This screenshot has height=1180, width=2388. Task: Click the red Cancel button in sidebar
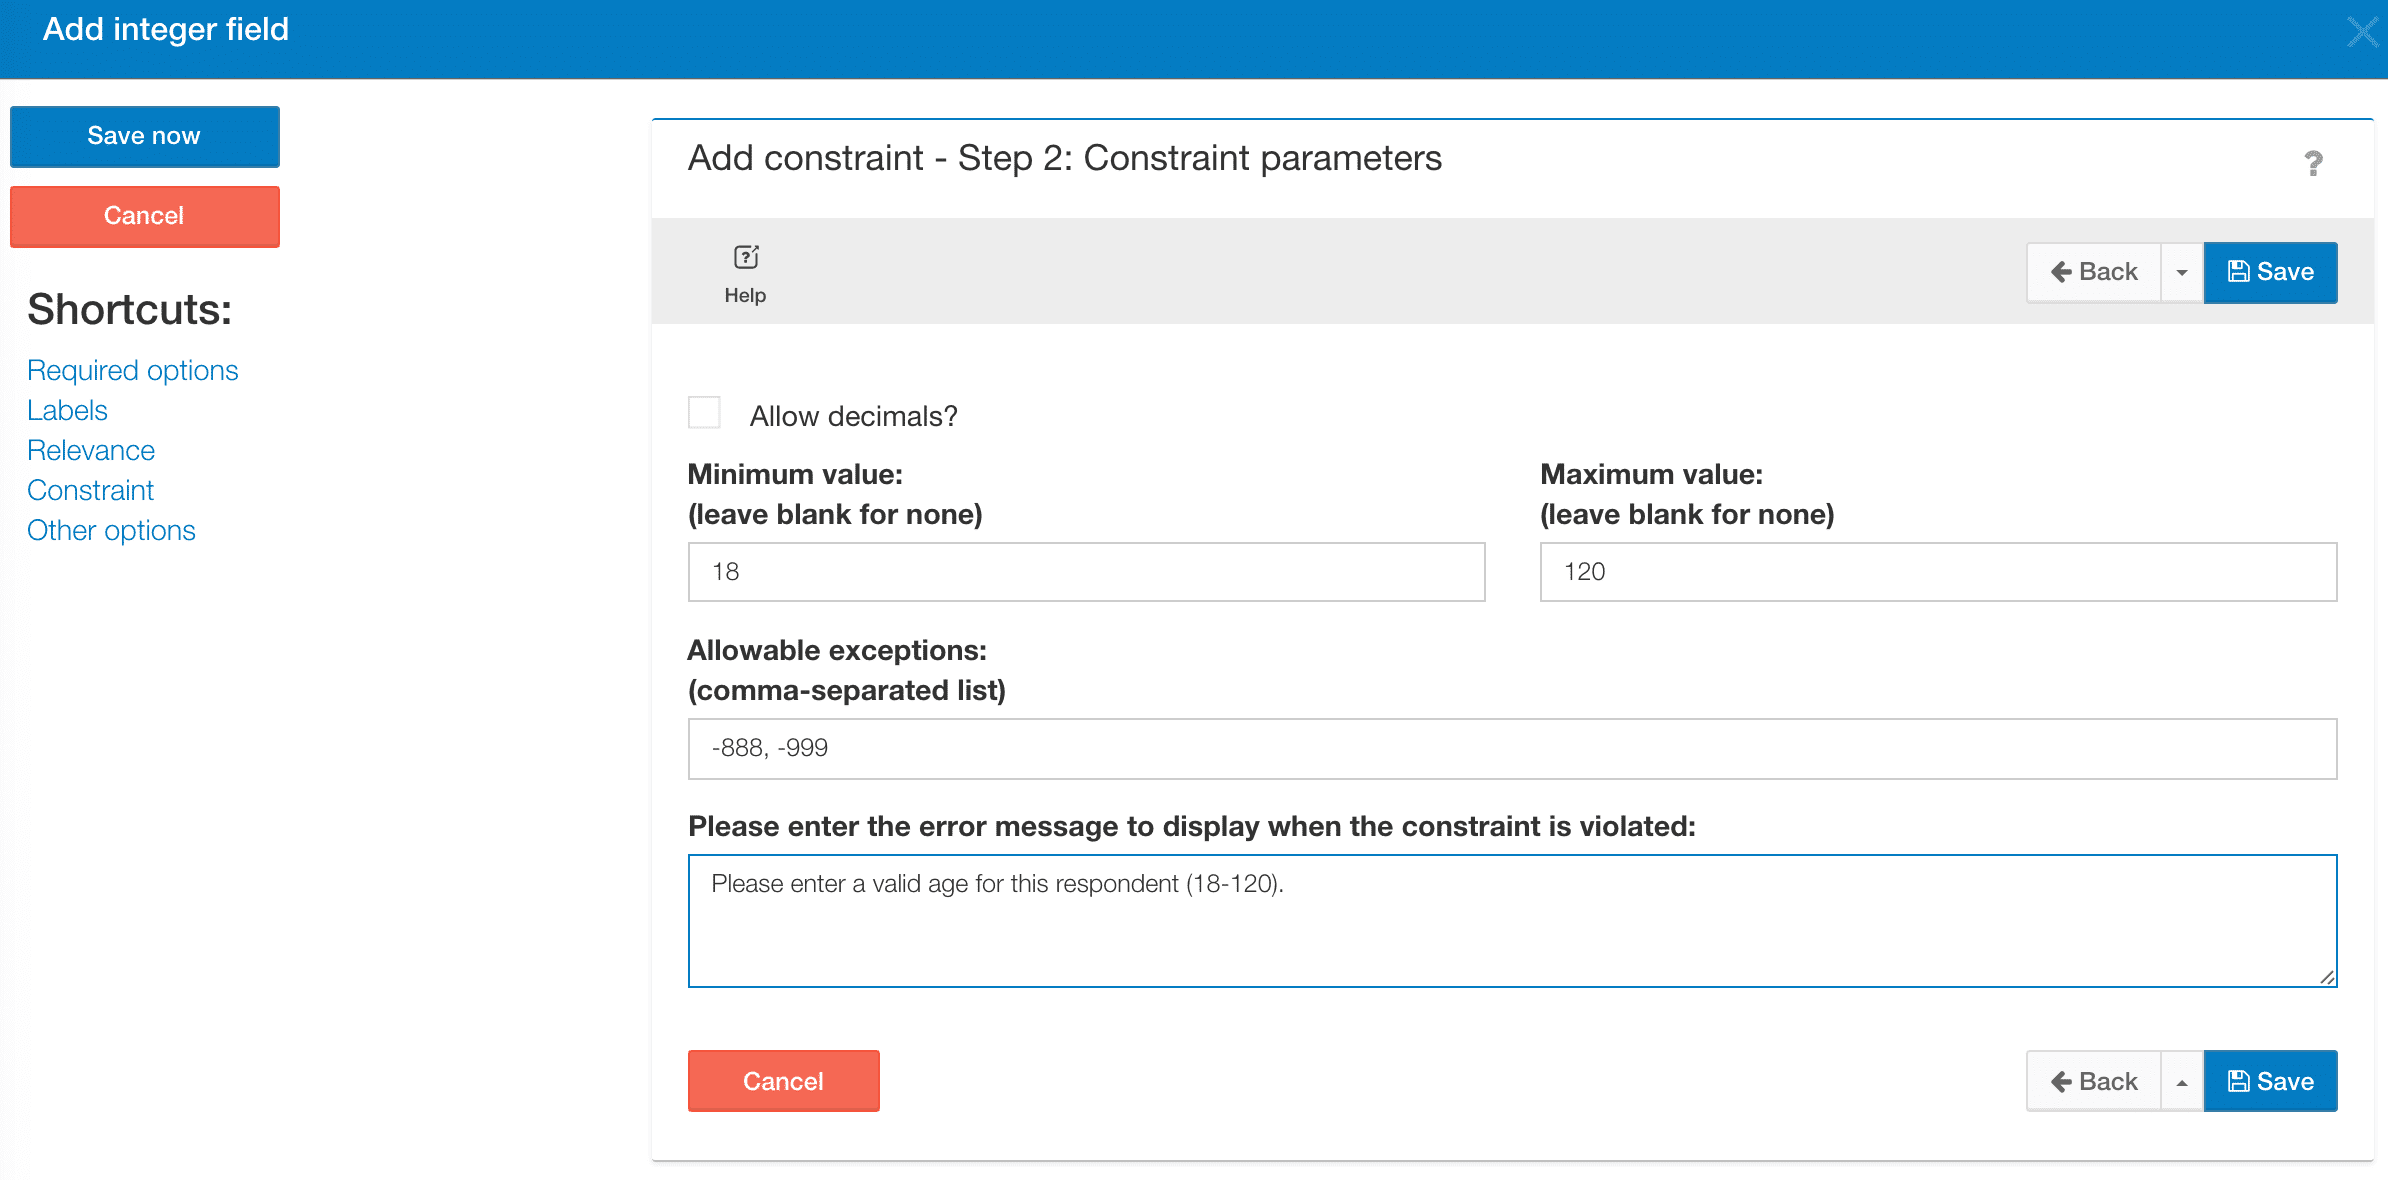[x=144, y=216]
